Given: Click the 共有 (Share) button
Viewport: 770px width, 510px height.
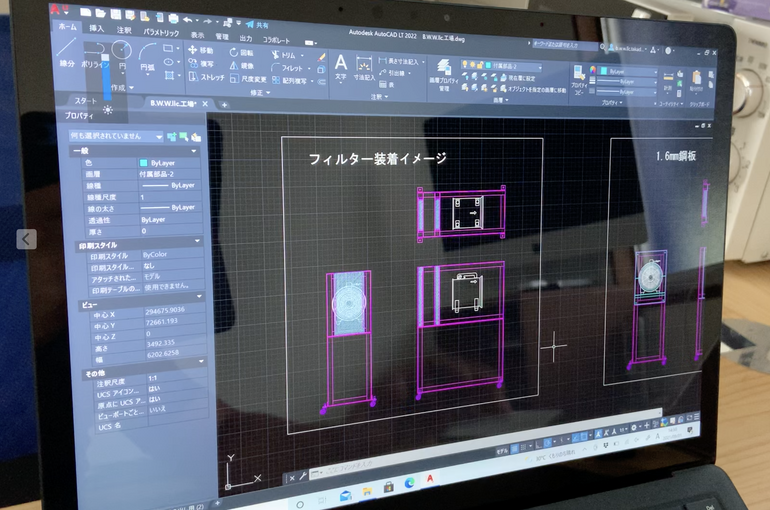Looking at the screenshot, I should pos(257,25).
